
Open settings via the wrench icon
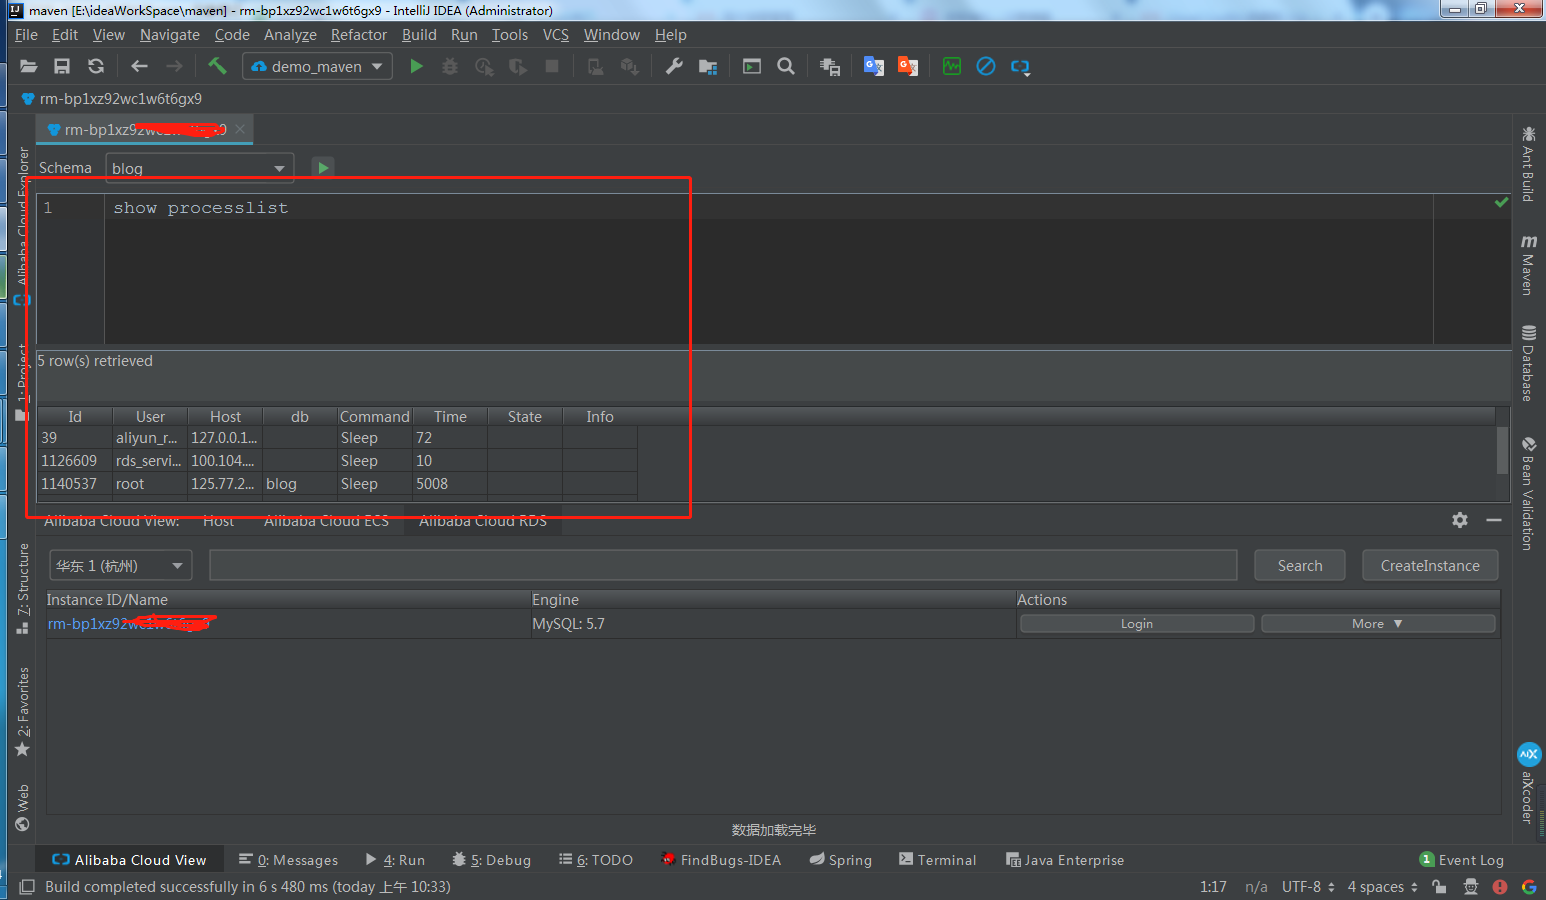tap(674, 66)
